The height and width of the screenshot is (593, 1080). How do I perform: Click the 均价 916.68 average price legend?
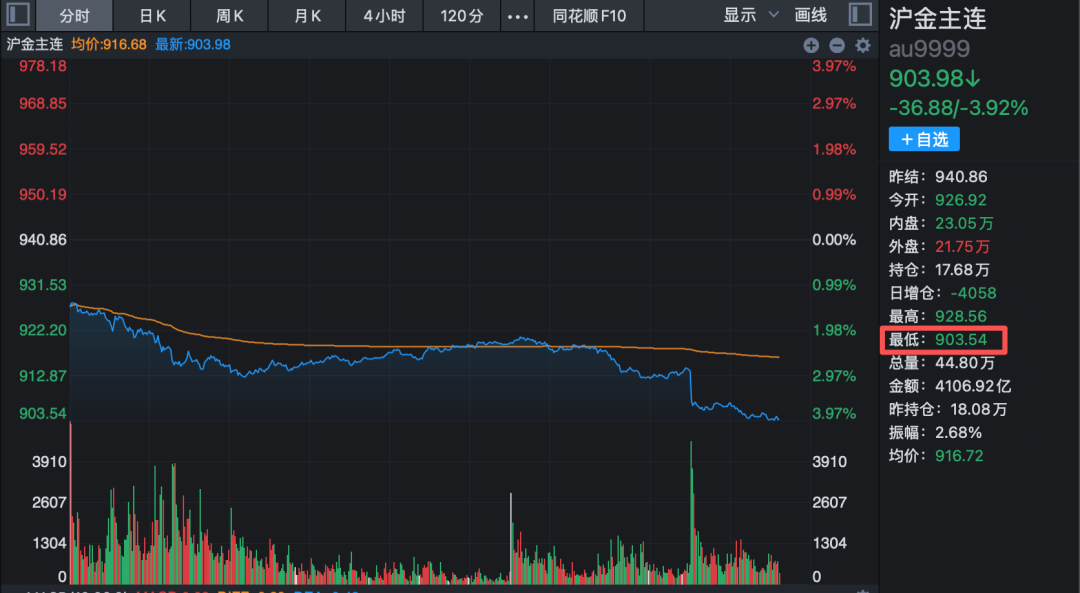109,45
